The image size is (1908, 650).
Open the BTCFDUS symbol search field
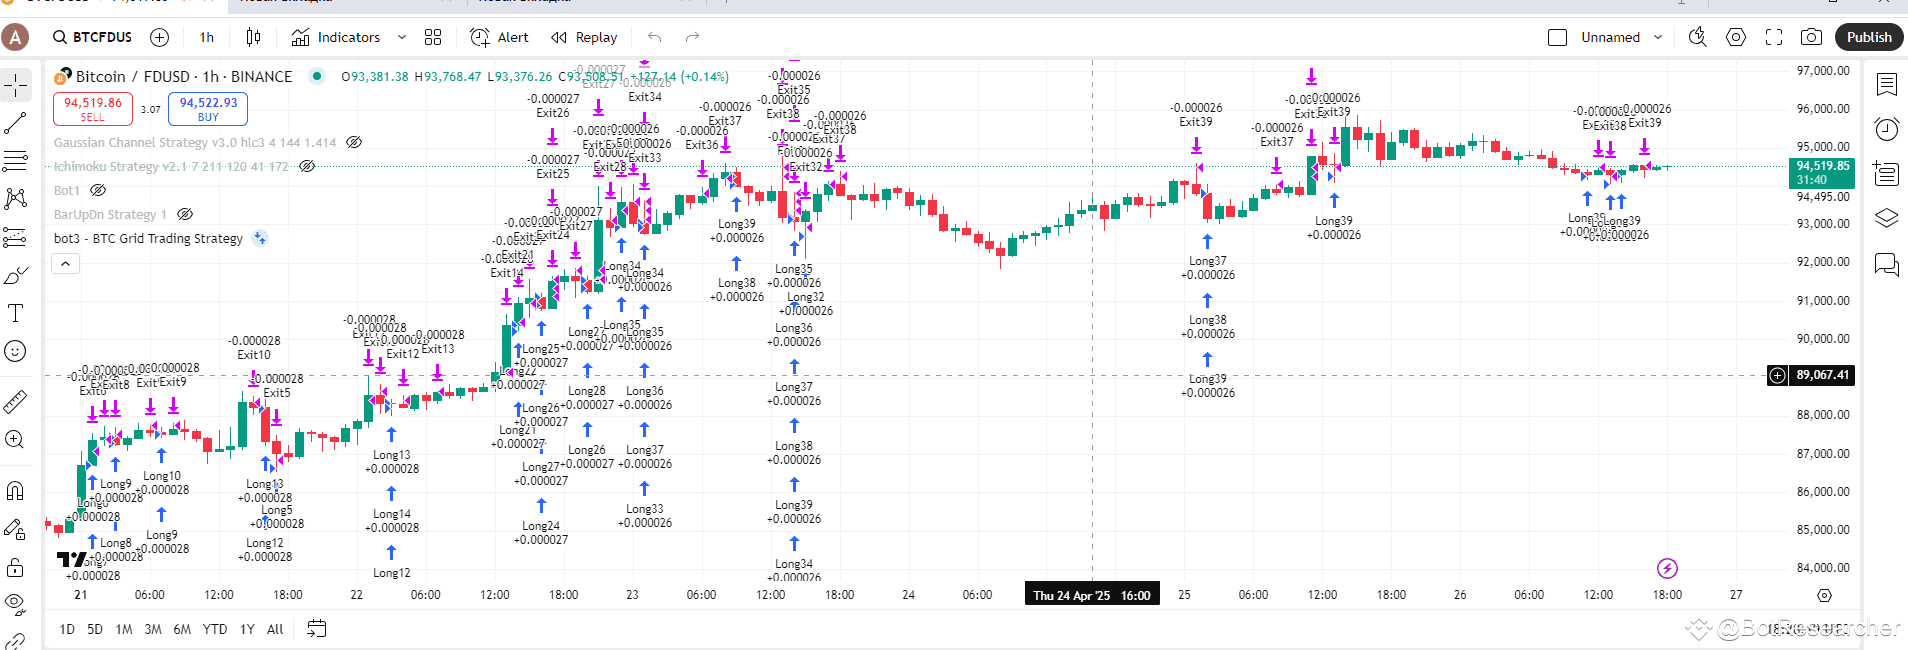coord(93,37)
